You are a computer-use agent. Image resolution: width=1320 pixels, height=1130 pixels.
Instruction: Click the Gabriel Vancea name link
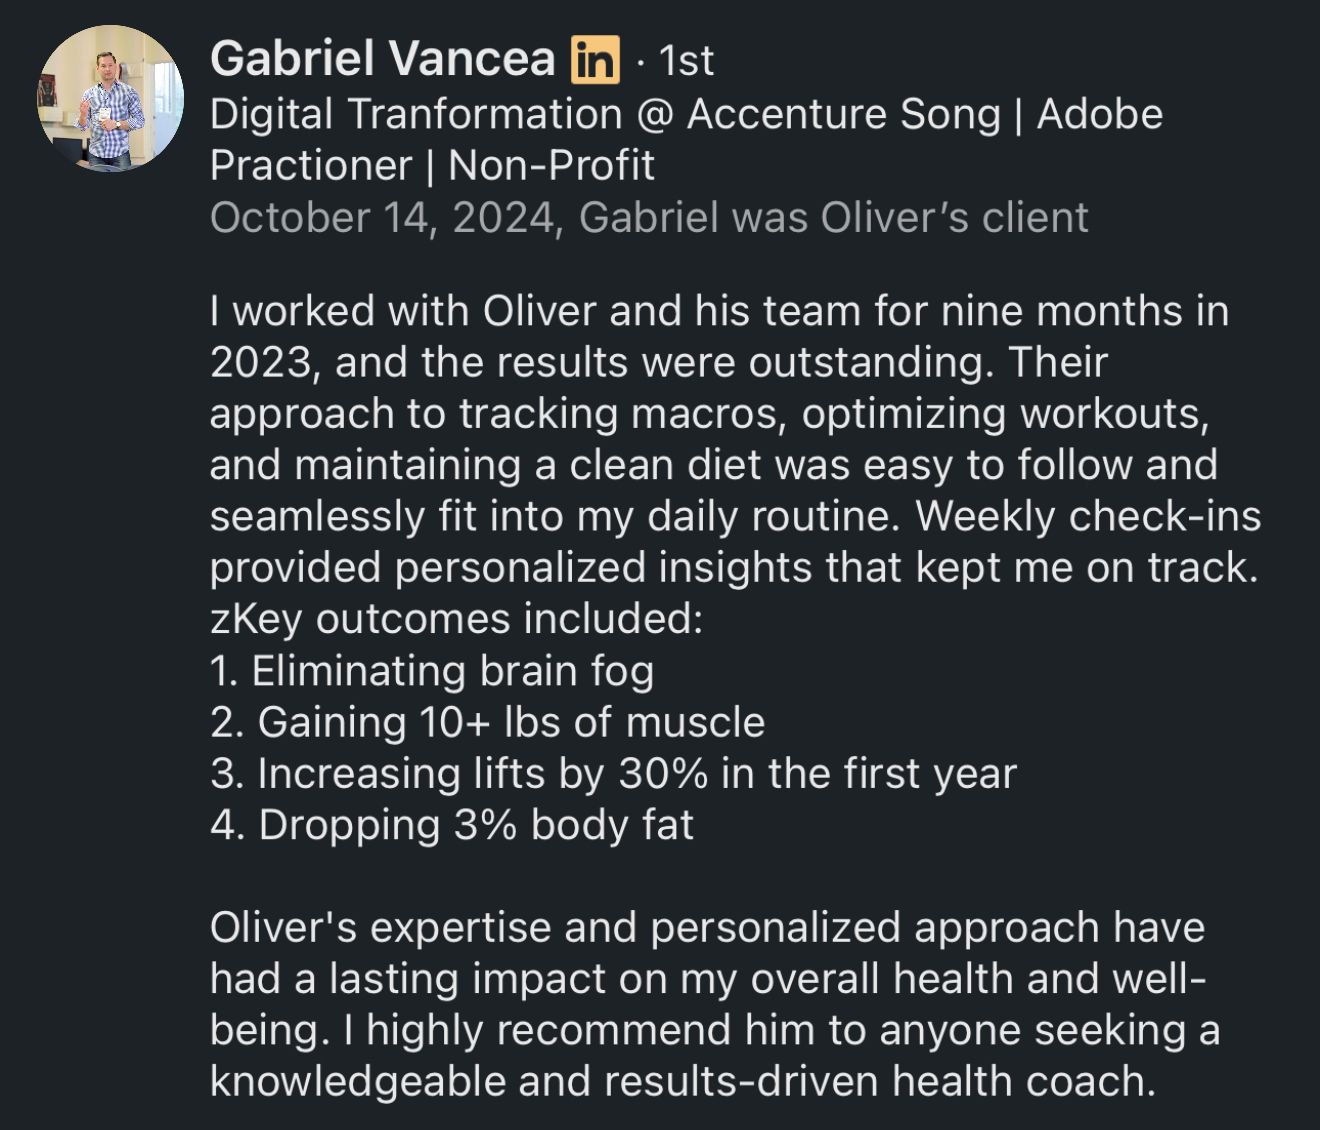pyautogui.click(x=382, y=59)
